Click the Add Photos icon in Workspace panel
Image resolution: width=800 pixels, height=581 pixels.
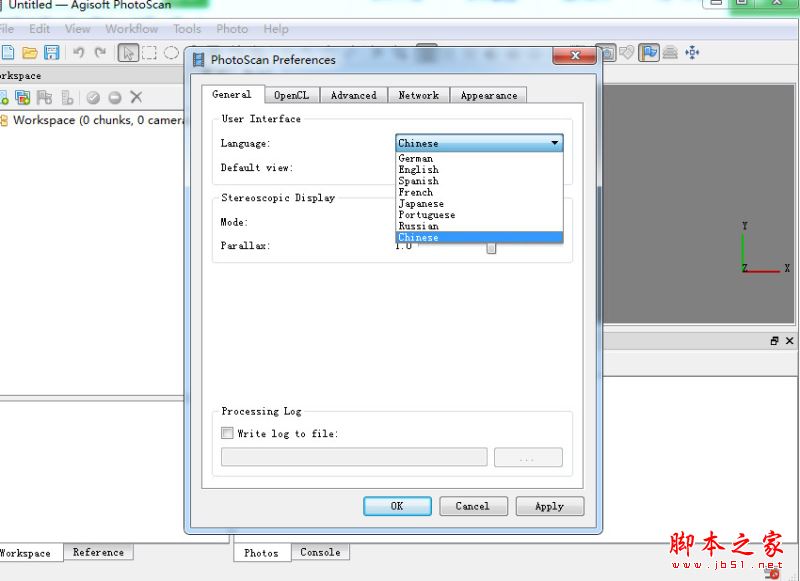pyautogui.click(x=24, y=96)
